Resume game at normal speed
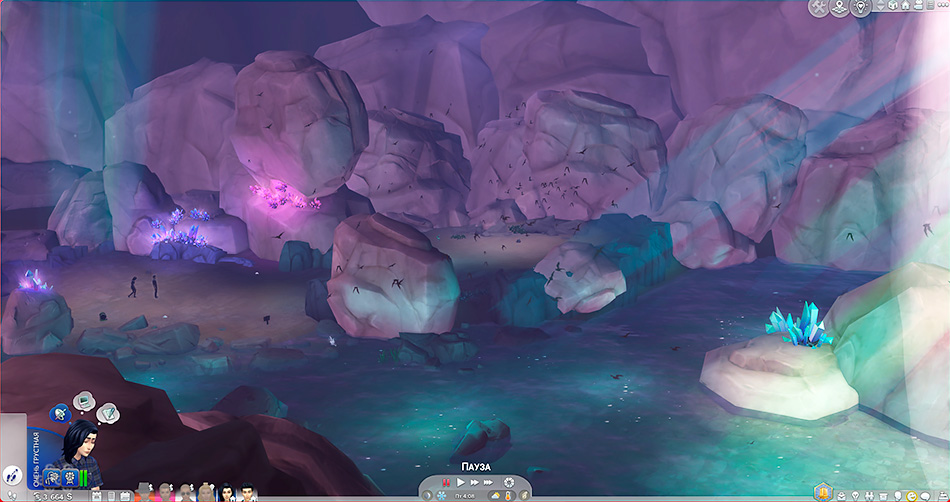The height and width of the screenshot is (502, 950). (460, 483)
